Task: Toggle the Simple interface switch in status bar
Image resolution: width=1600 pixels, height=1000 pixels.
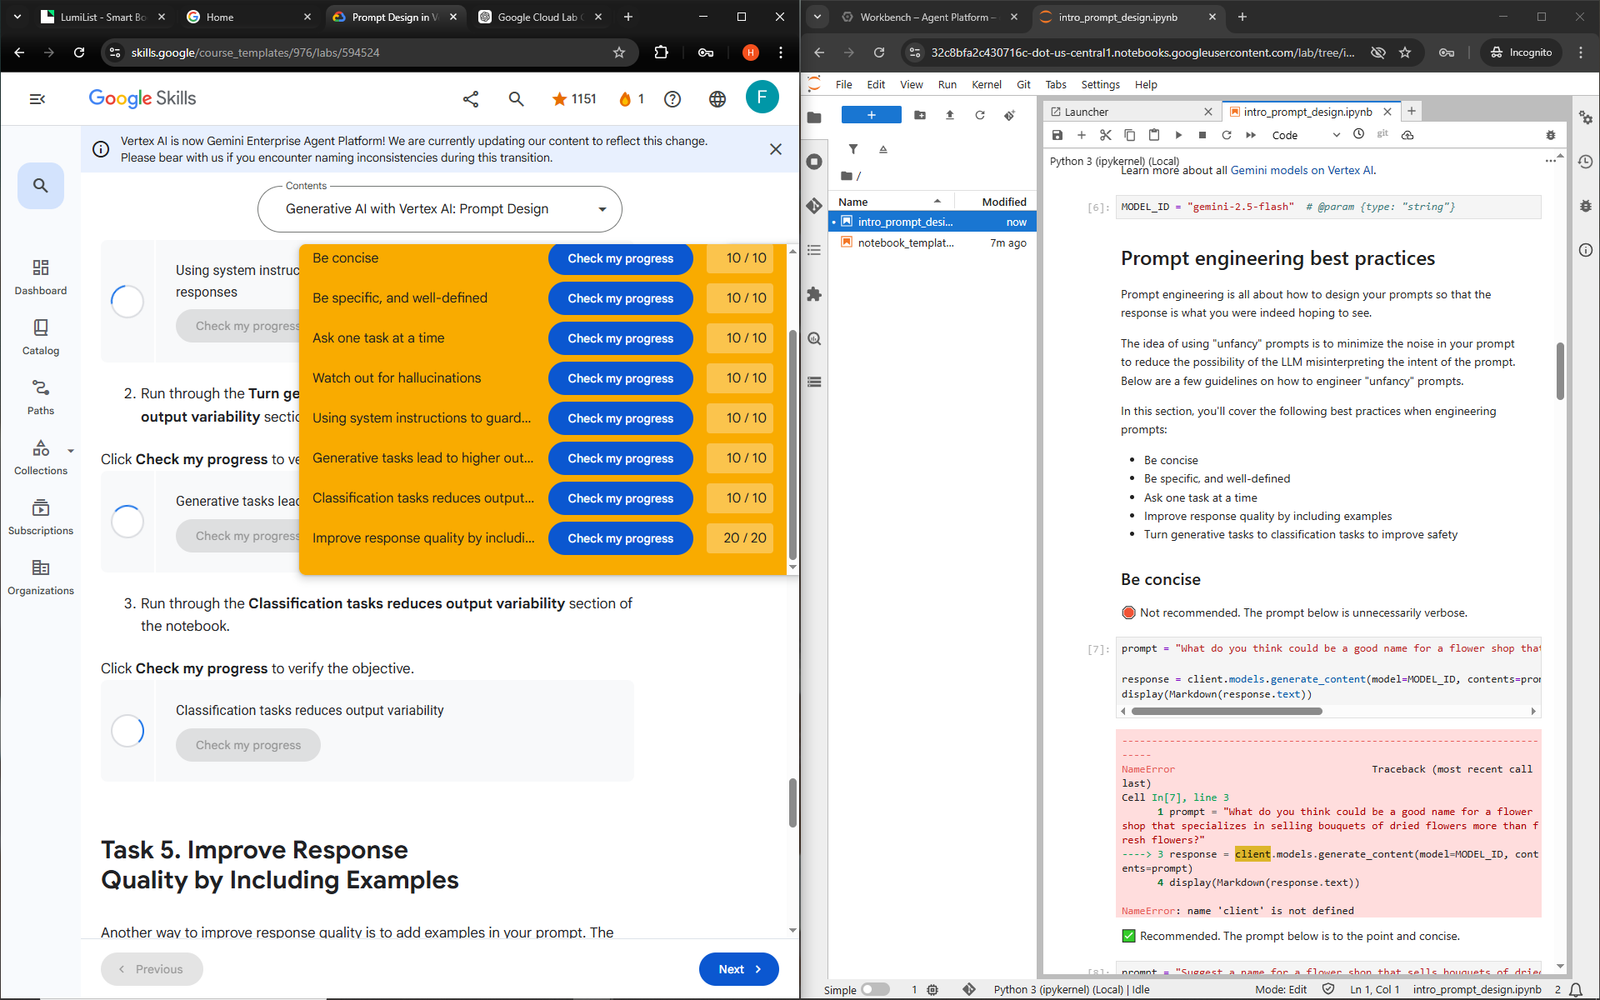Action: 875,990
